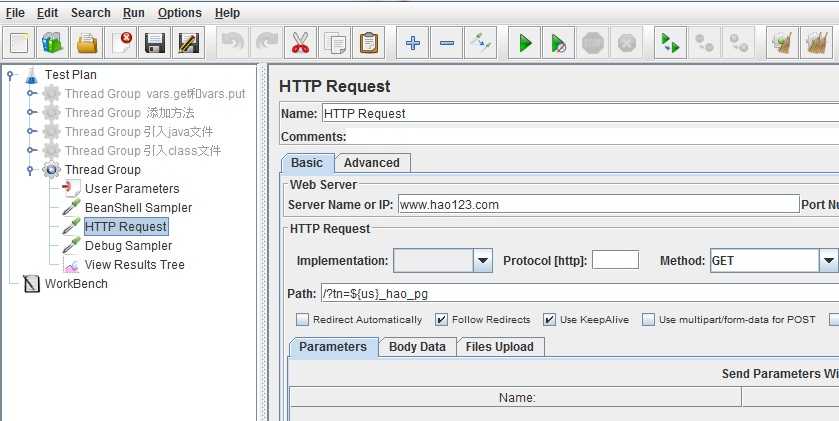Open the Method GET dropdown

[828, 261]
